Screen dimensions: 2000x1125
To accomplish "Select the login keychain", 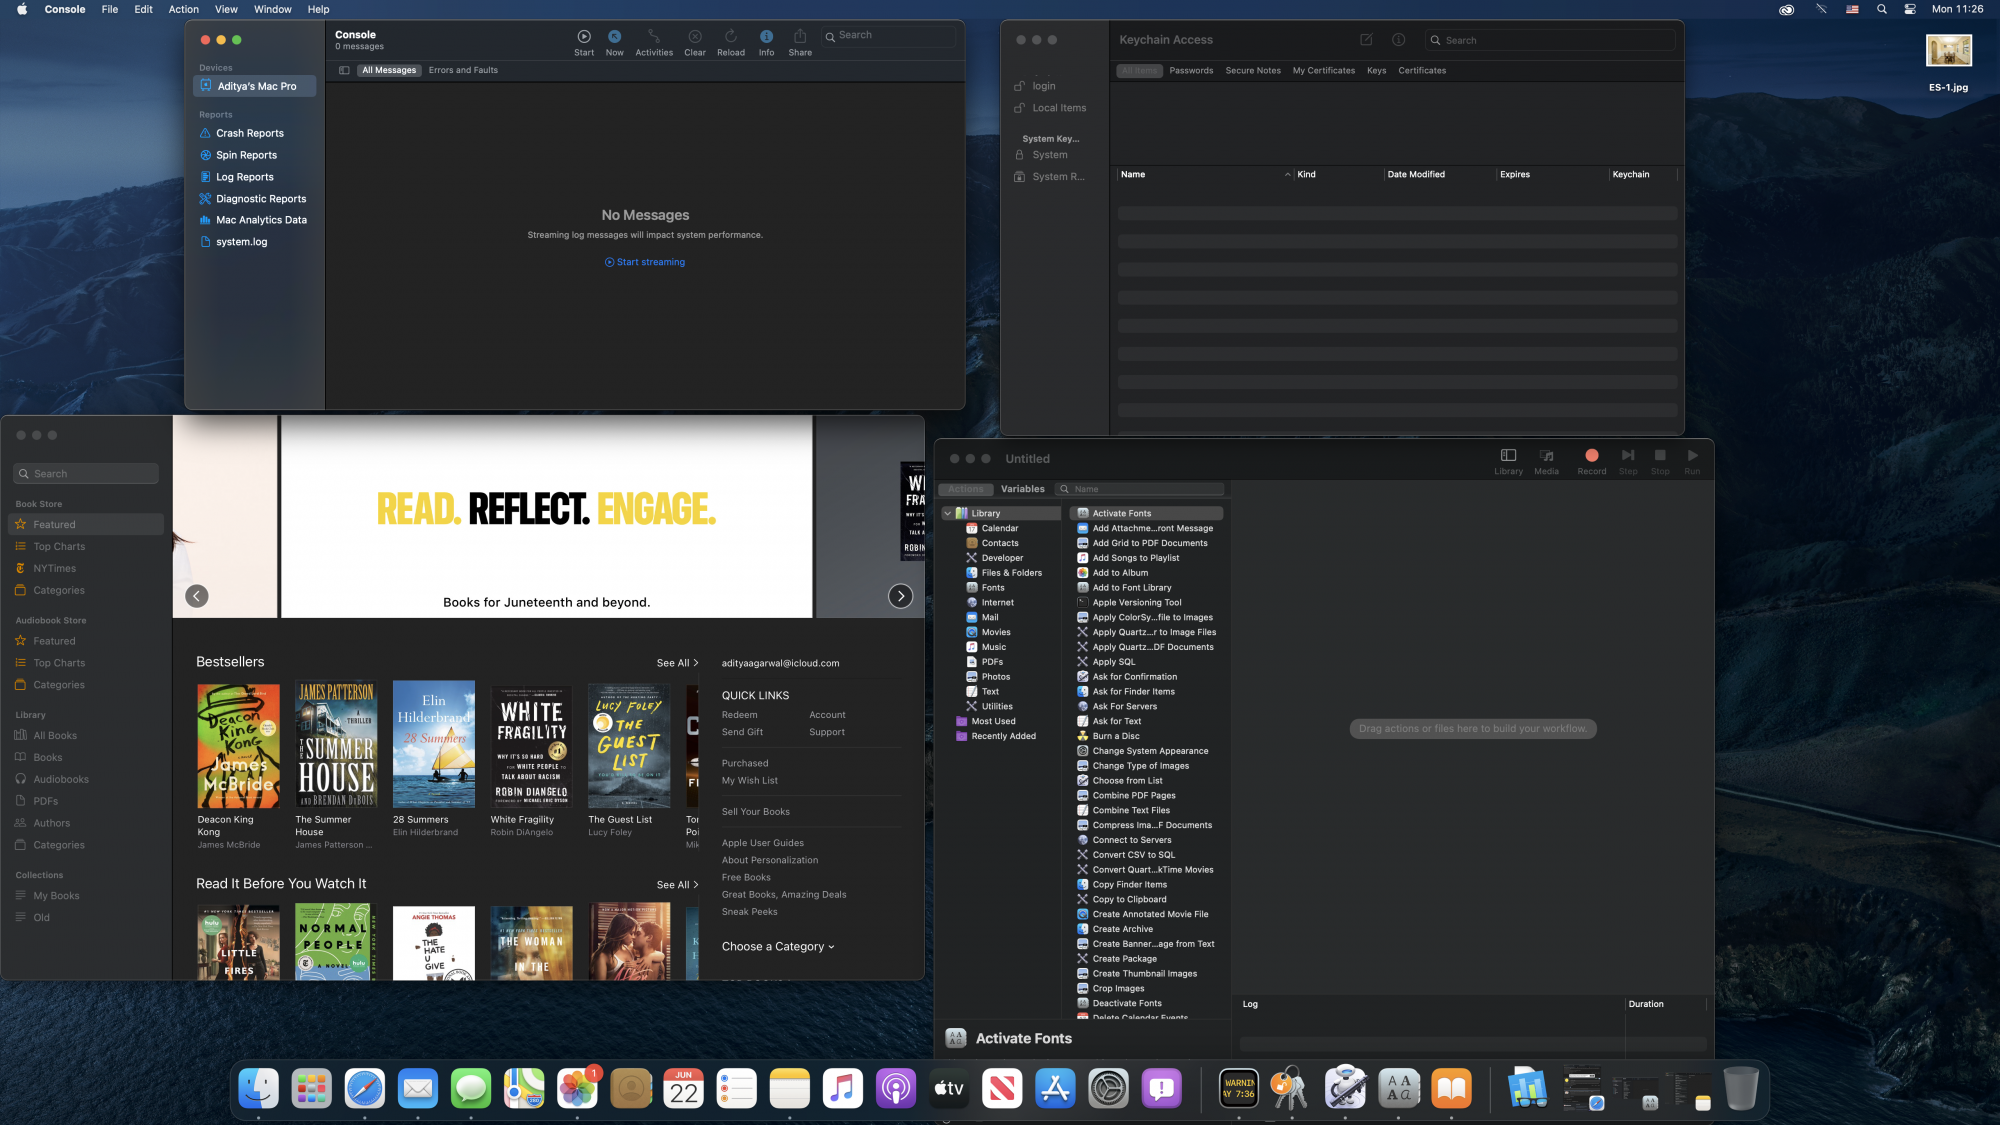I will 1043,86.
